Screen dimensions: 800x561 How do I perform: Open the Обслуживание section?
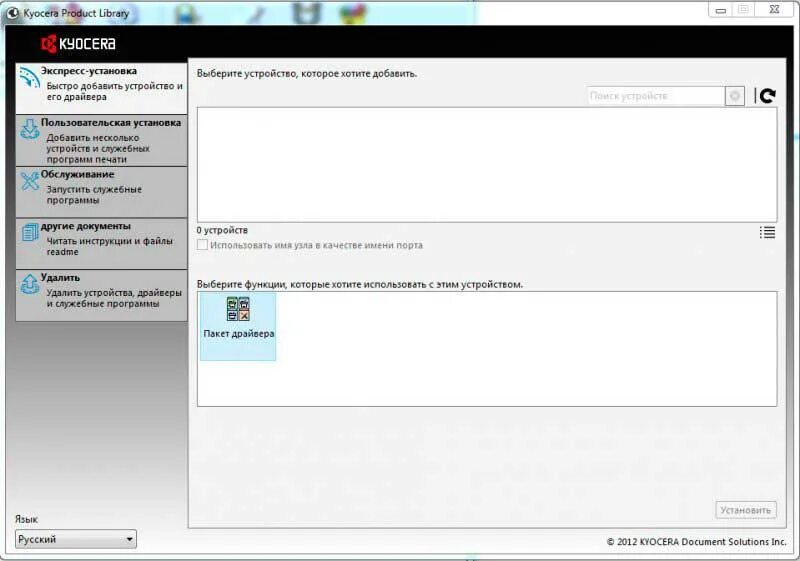(102, 192)
